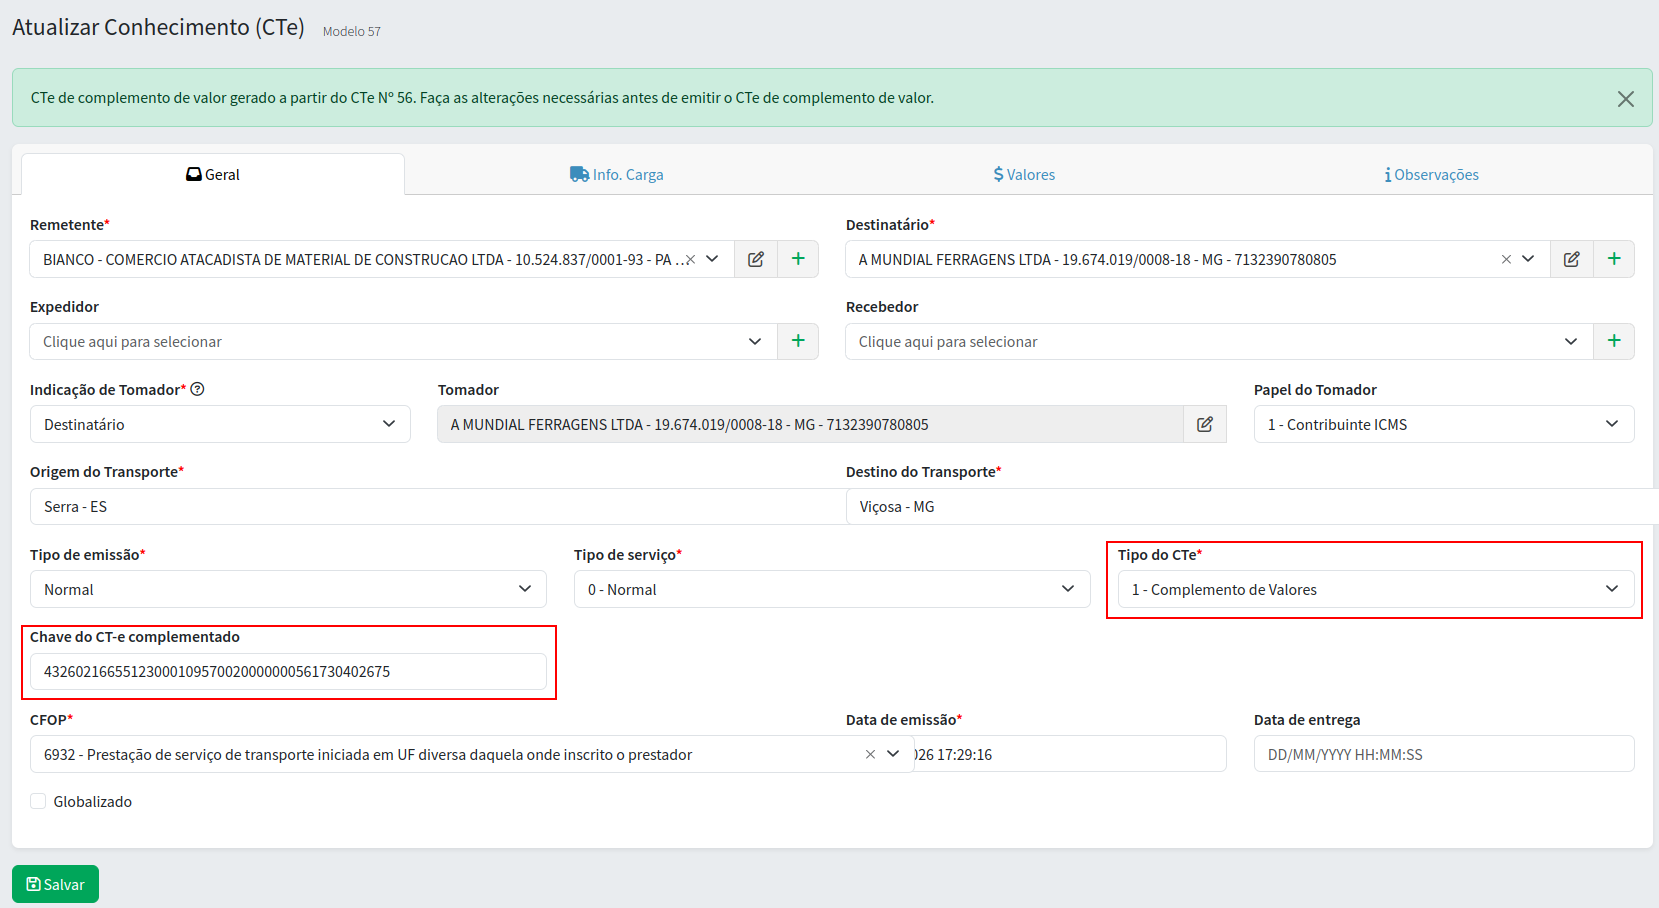Click the edit icon next to Destinatário

coord(1572,259)
